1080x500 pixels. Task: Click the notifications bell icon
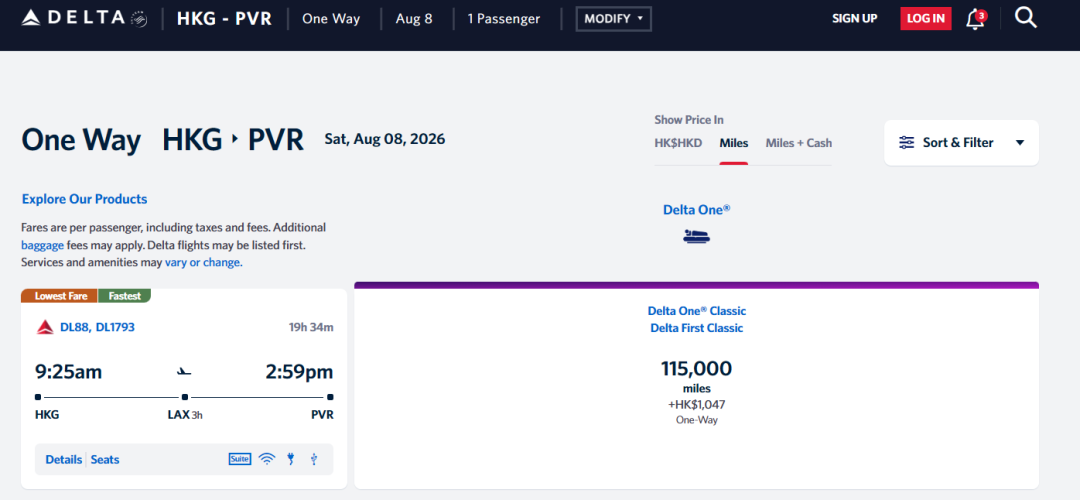click(975, 18)
